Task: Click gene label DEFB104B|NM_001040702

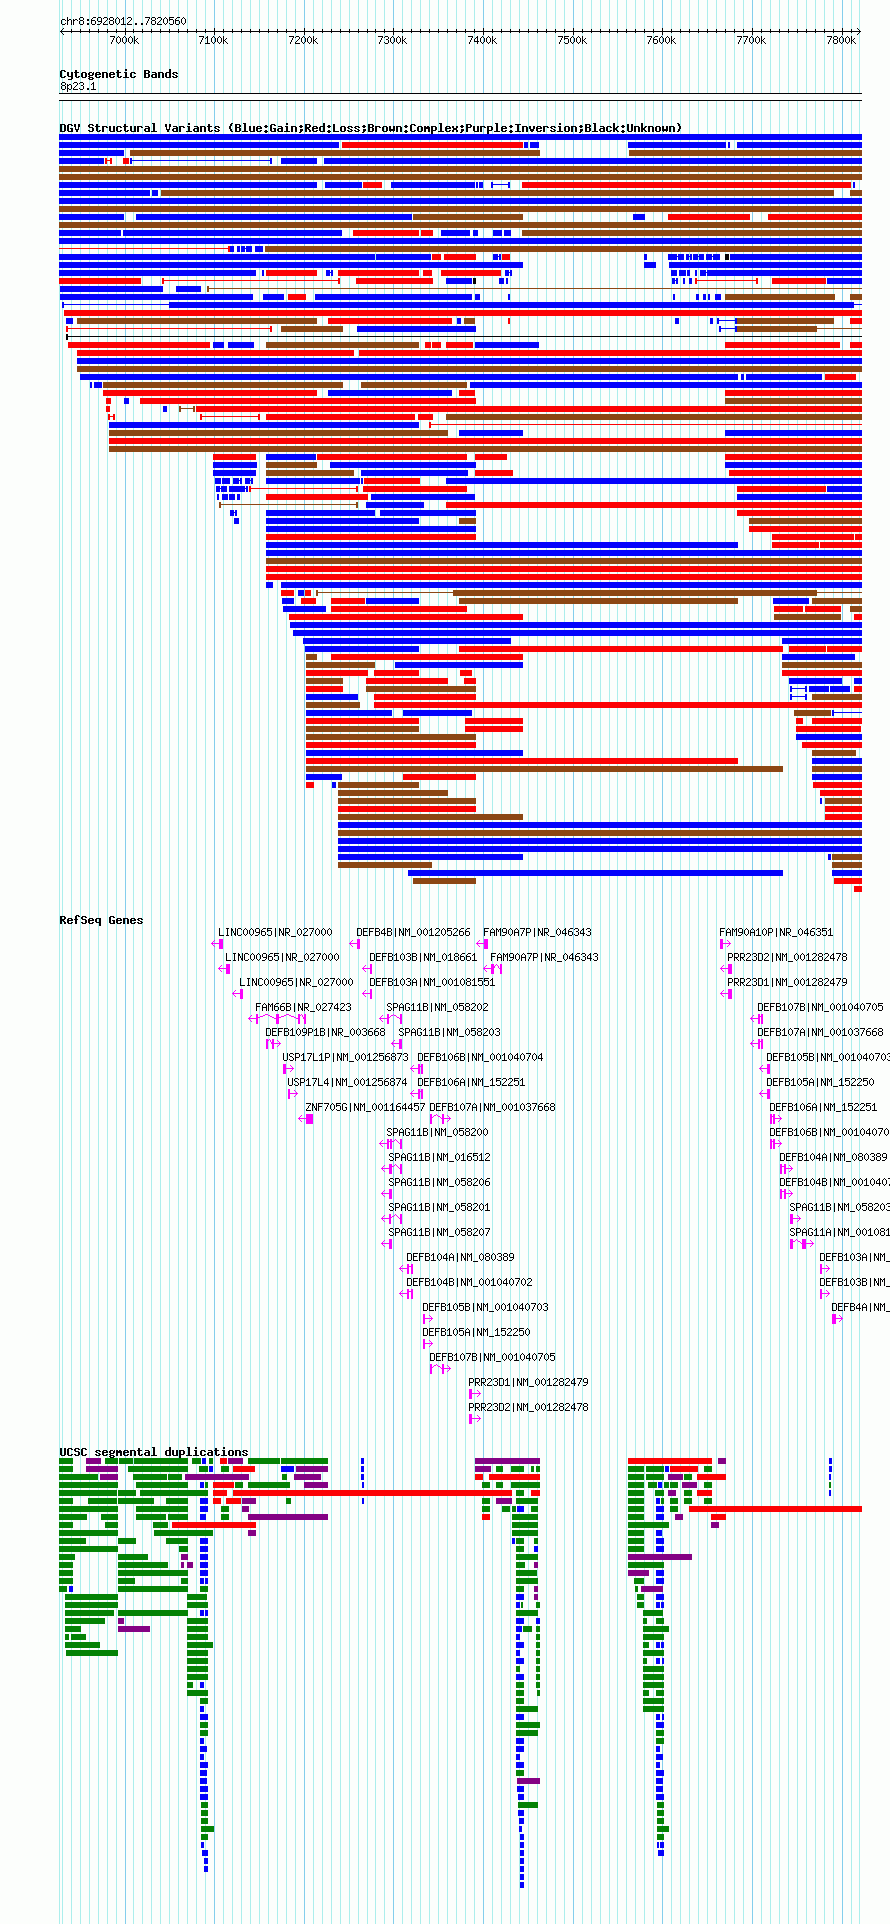Action: pyautogui.click(x=469, y=1282)
